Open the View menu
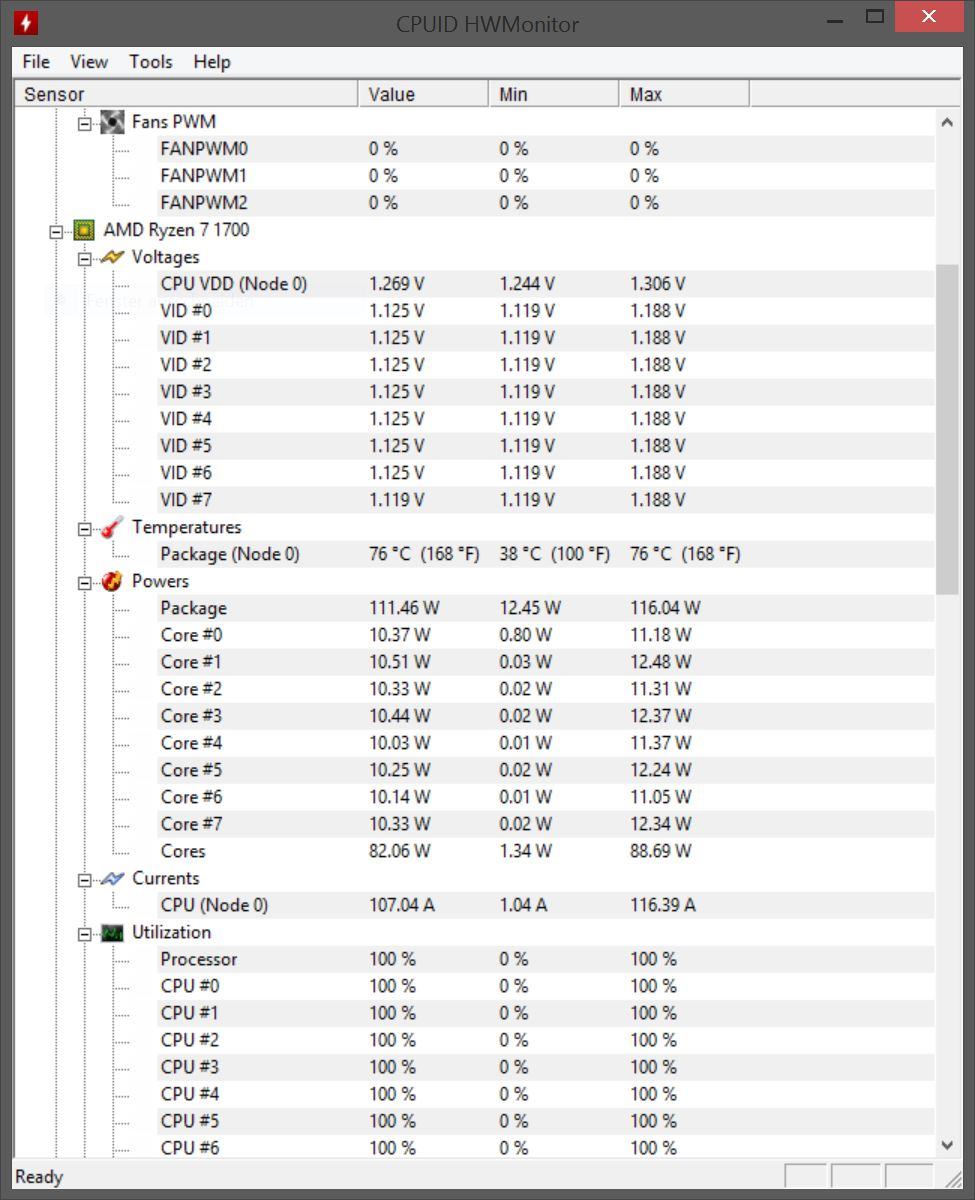 pyautogui.click(x=89, y=62)
